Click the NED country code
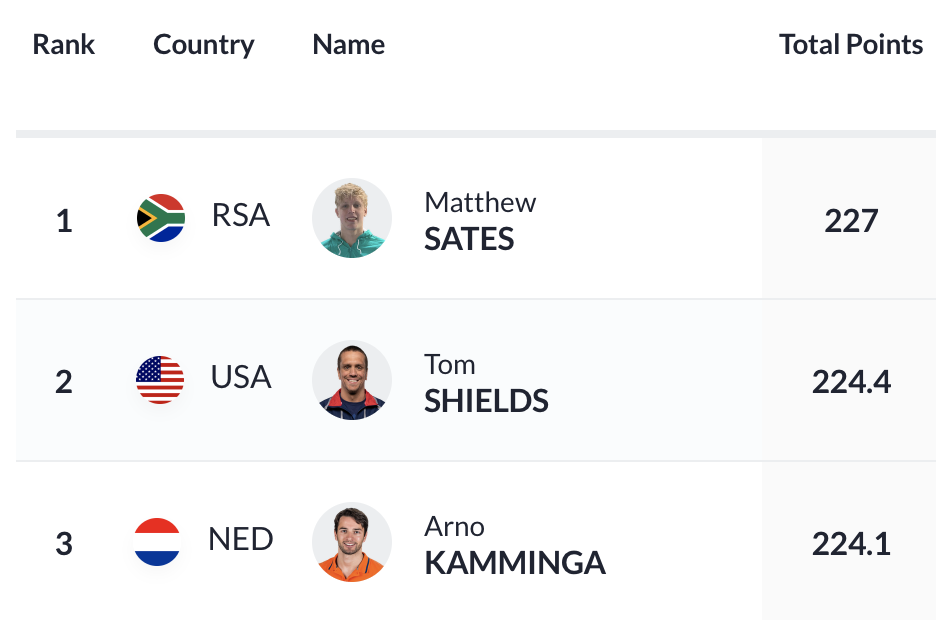Viewport: 936px width, 620px height. 241,539
